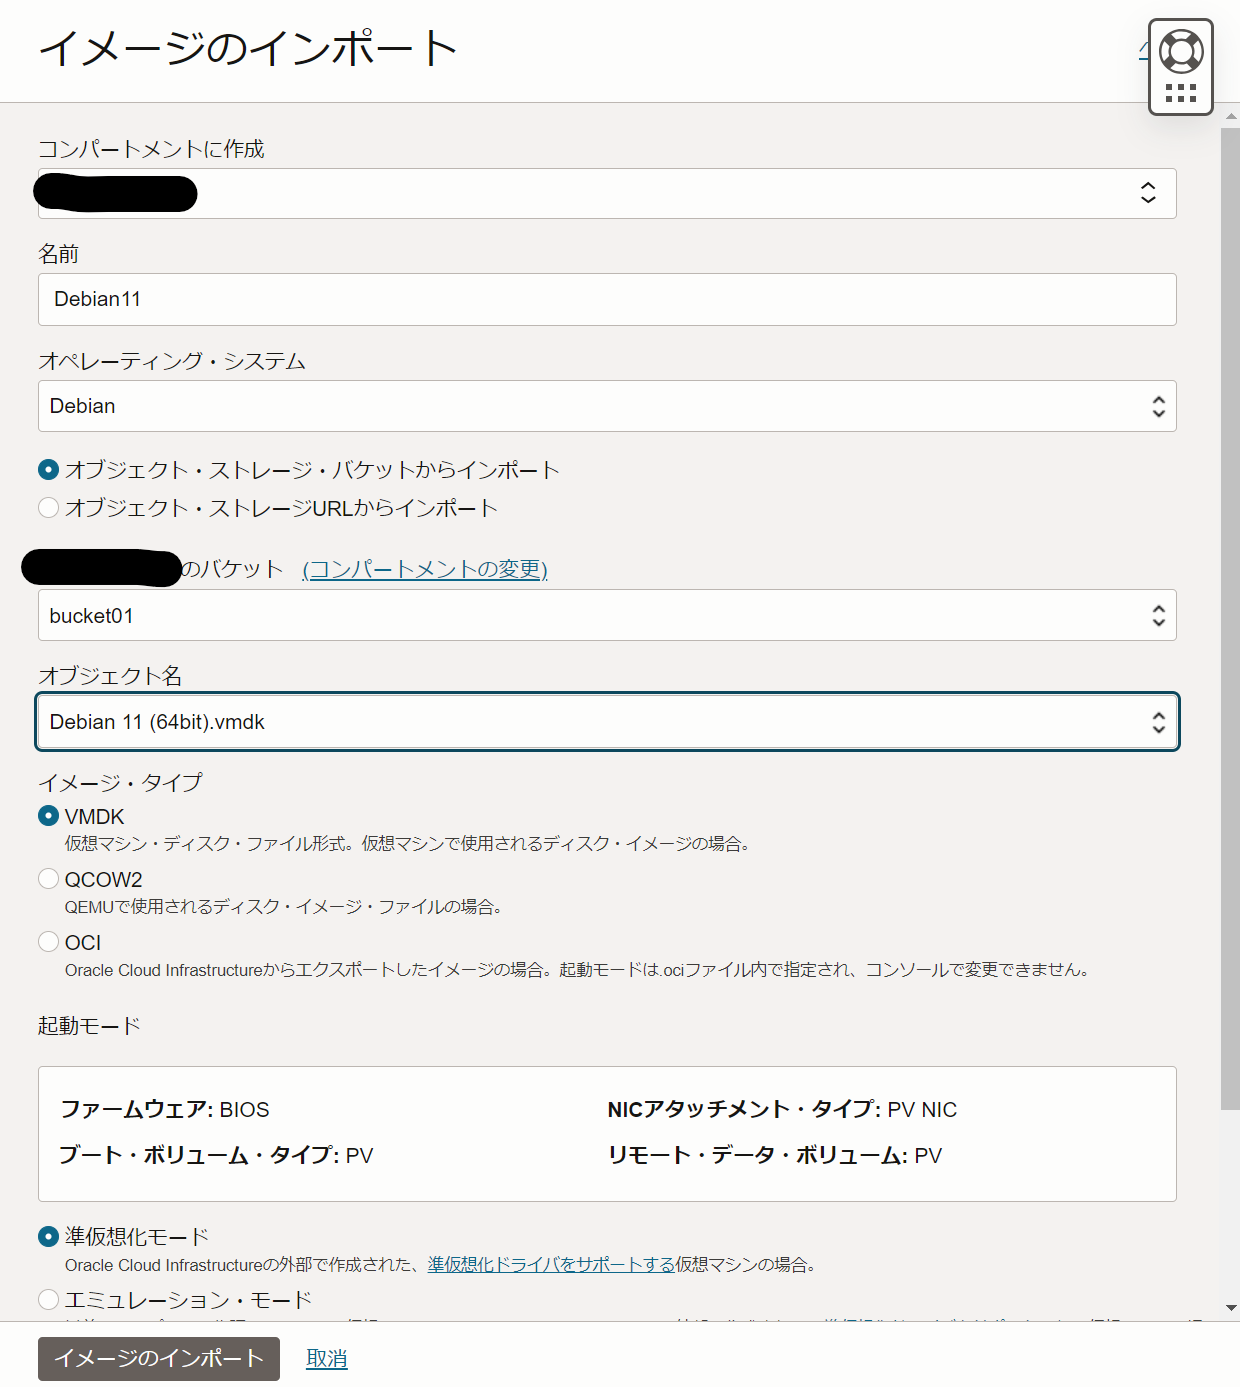Click the オブジェクト名 label
Screen dimensions: 1240x1387
(110, 676)
